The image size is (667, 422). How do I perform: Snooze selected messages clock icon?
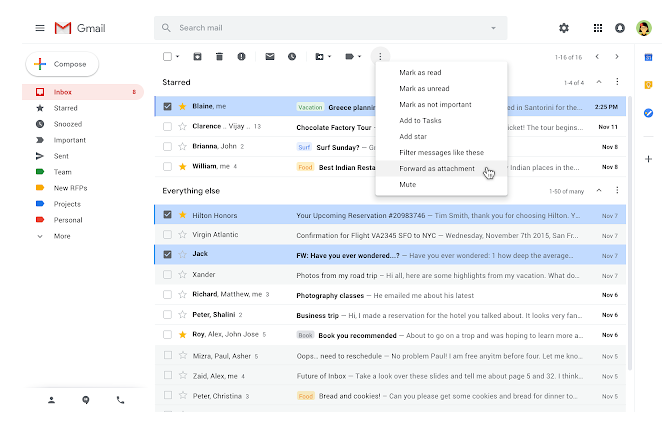pyautogui.click(x=292, y=57)
